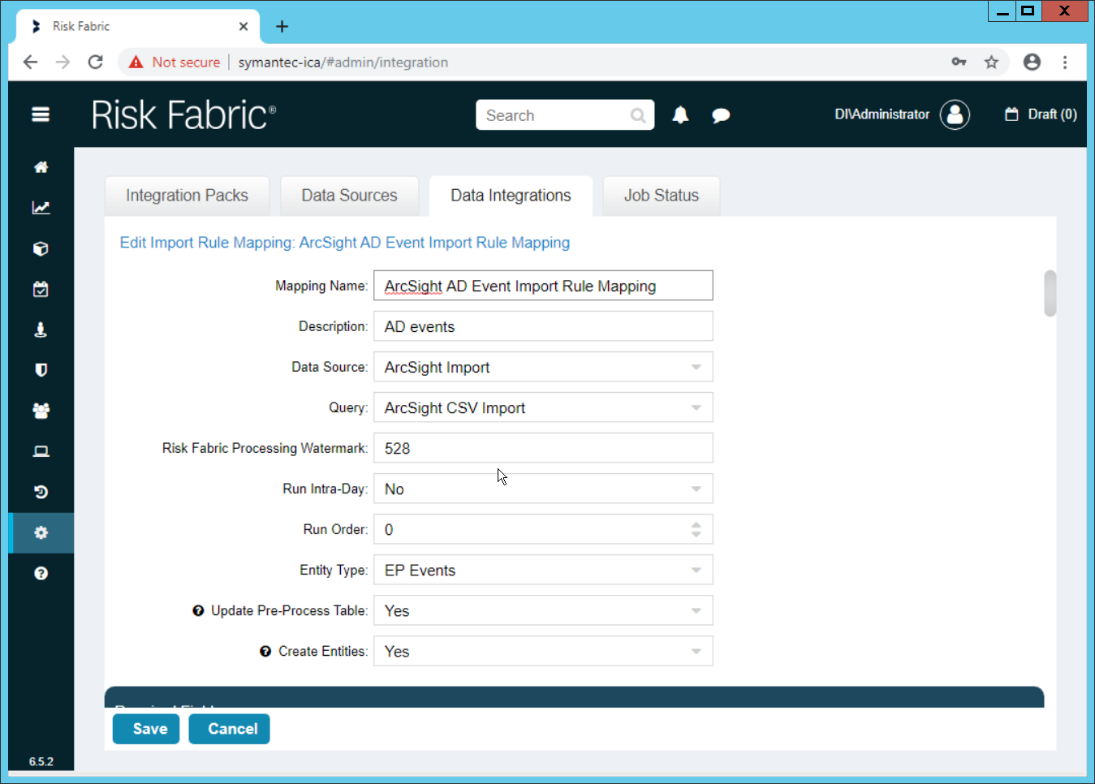
Task: Click the shield icon in sidebar
Action: click(41, 370)
